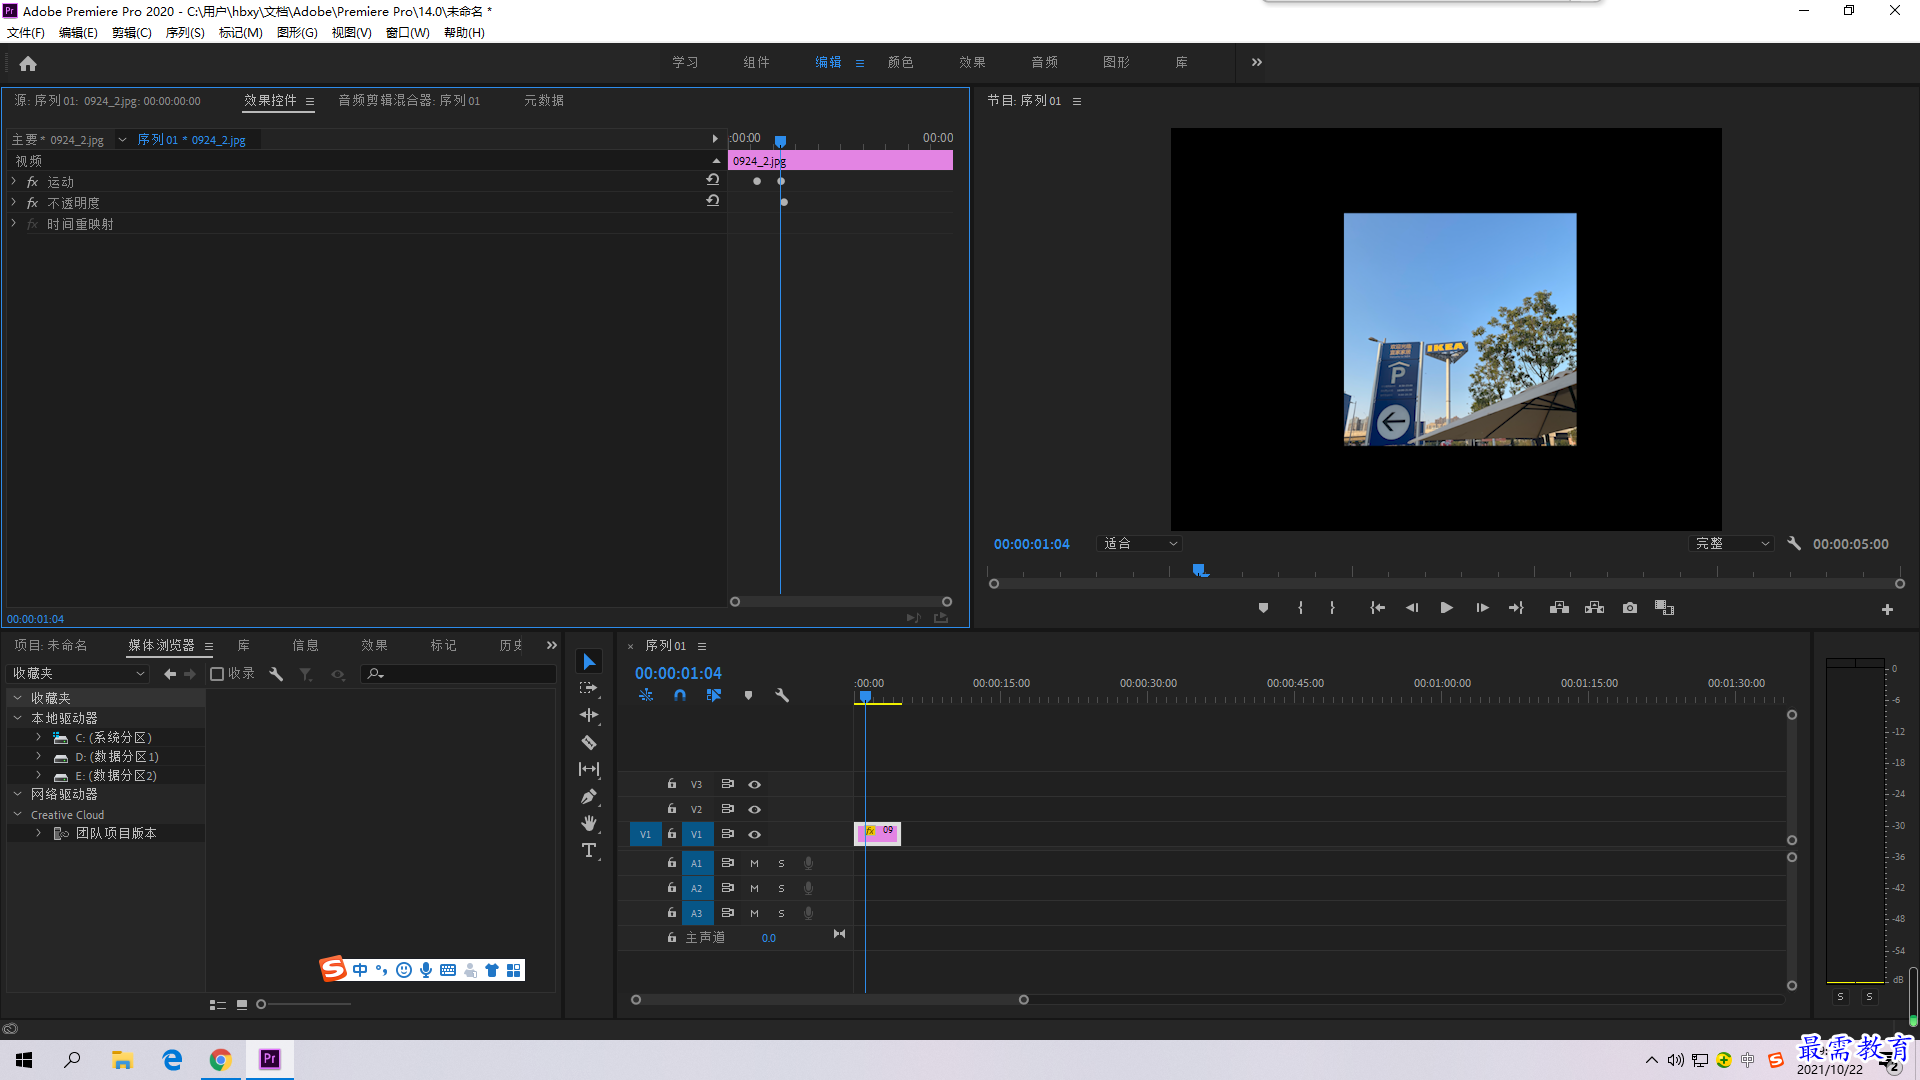The height and width of the screenshot is (1080, 1920).
Task: Show more workspaces overflow arrow
Action: [1257, 62]
